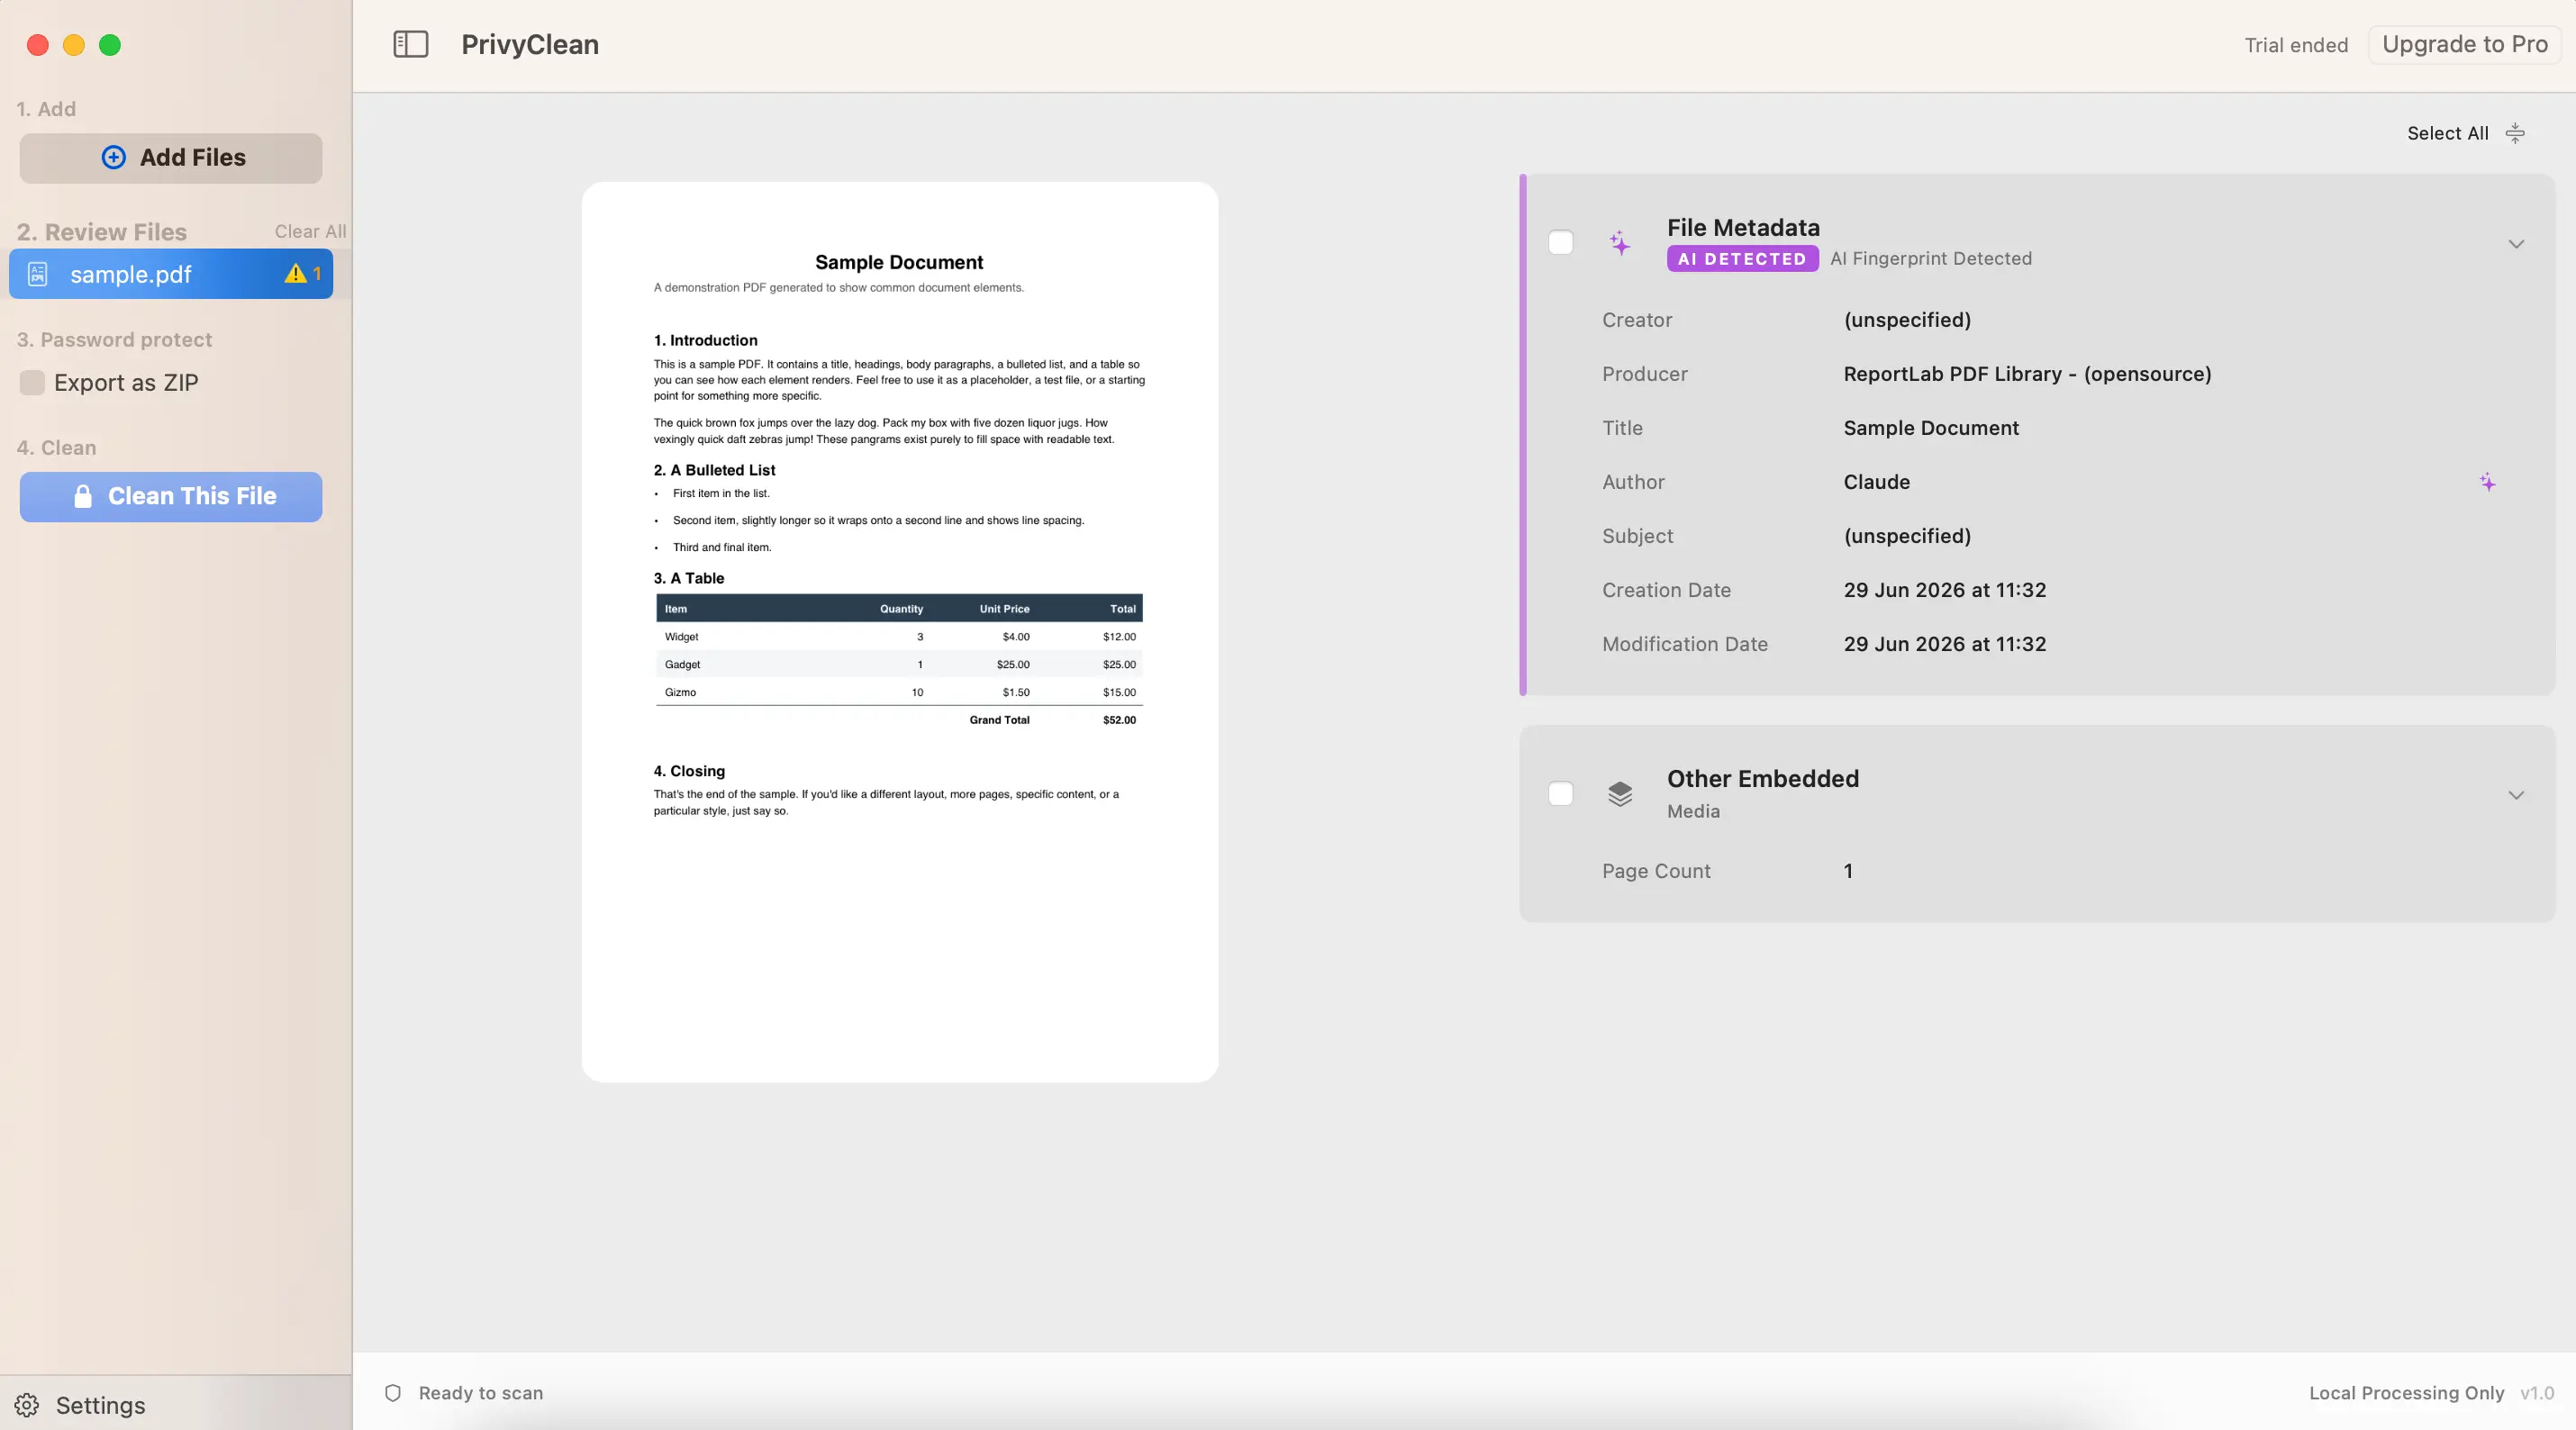Collapse the File Metadata section chevron
The image size is (2576, 1430).
[x=2516, y=244]
